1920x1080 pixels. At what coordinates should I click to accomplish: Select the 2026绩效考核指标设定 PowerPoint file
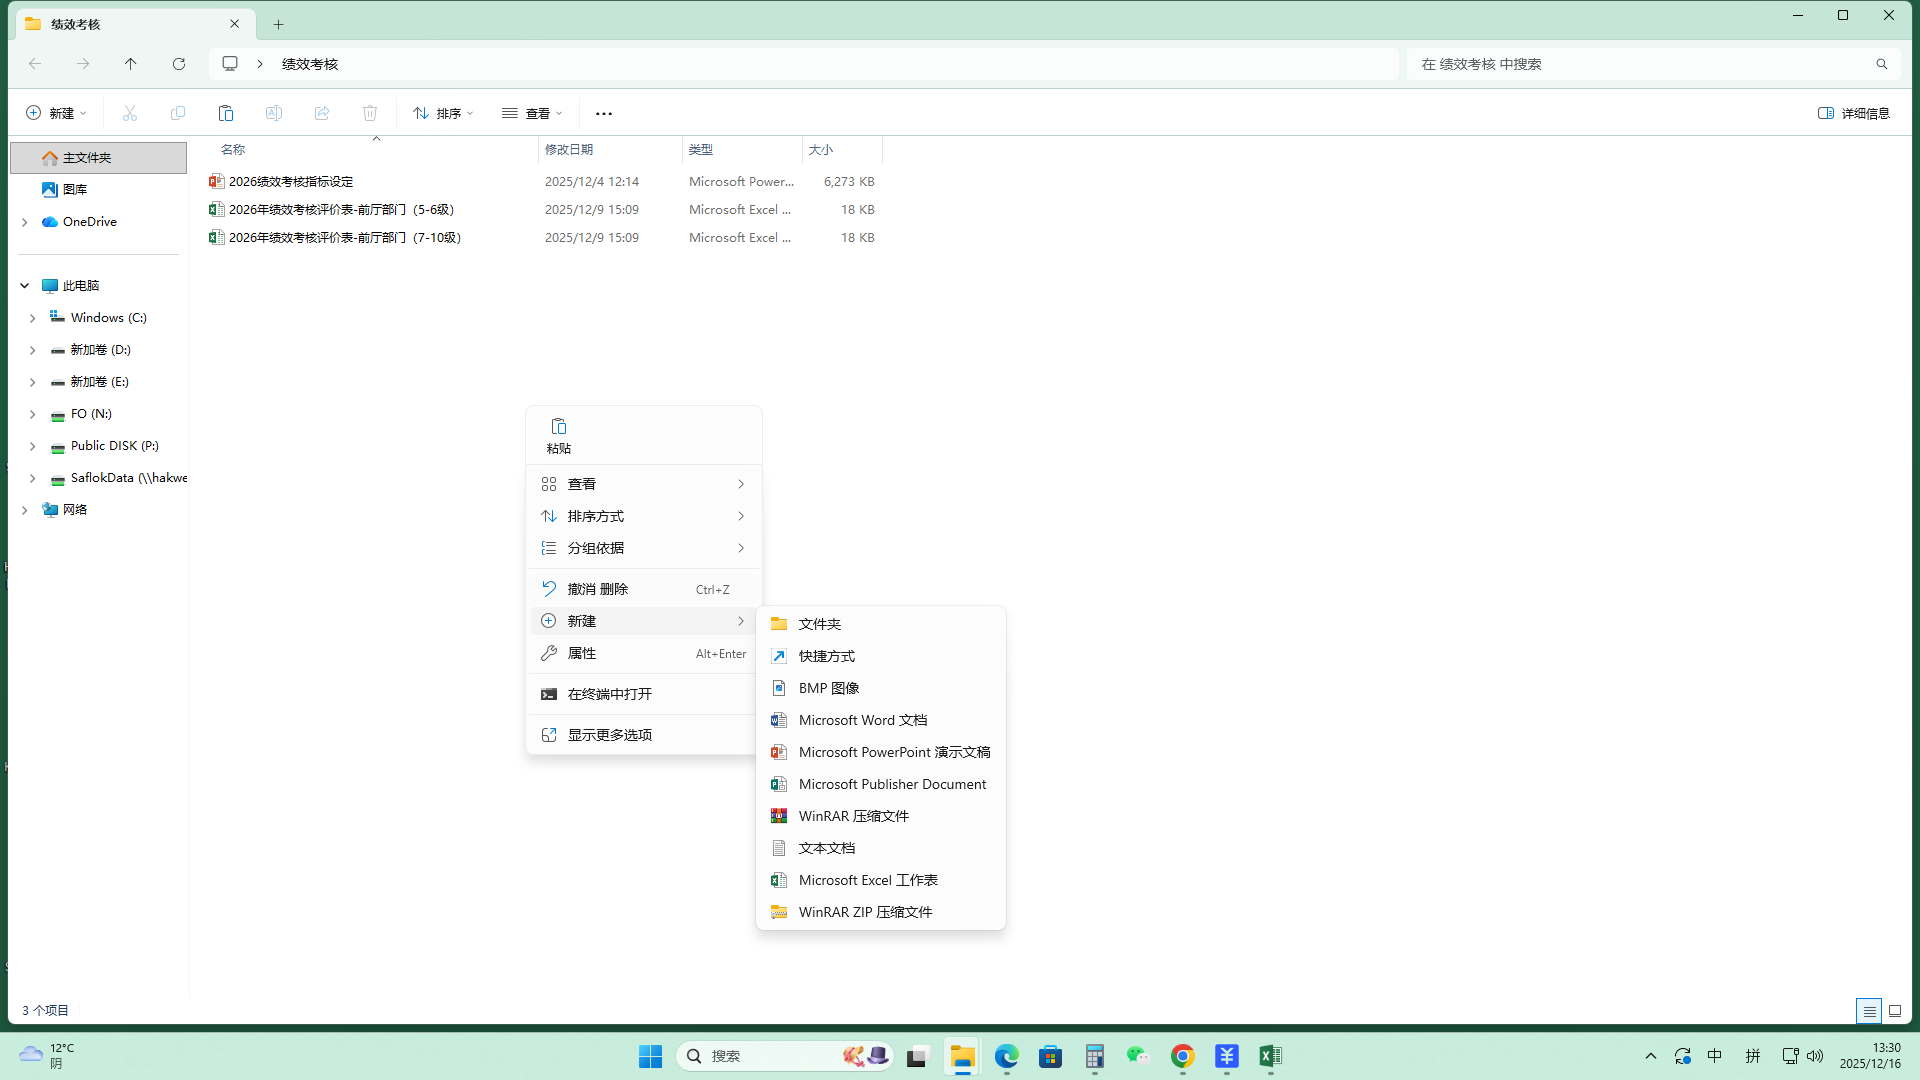pos(291,182)
